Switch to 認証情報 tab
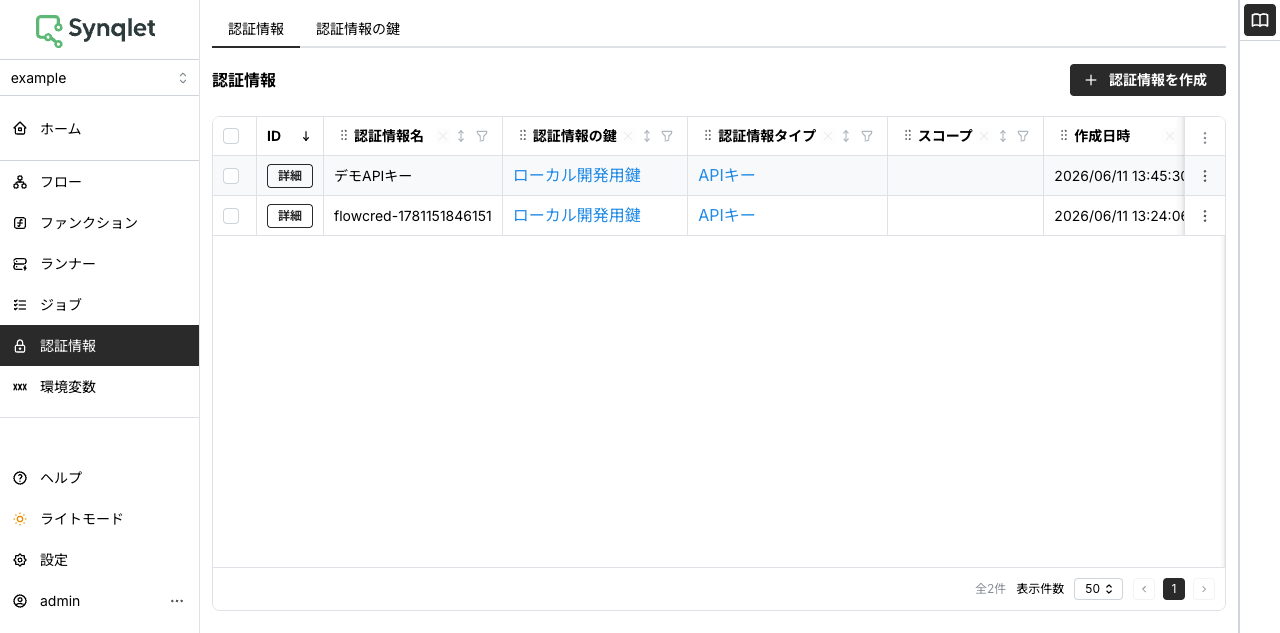Viewport: 1280px width, 633px height. (x=256, y=29)
